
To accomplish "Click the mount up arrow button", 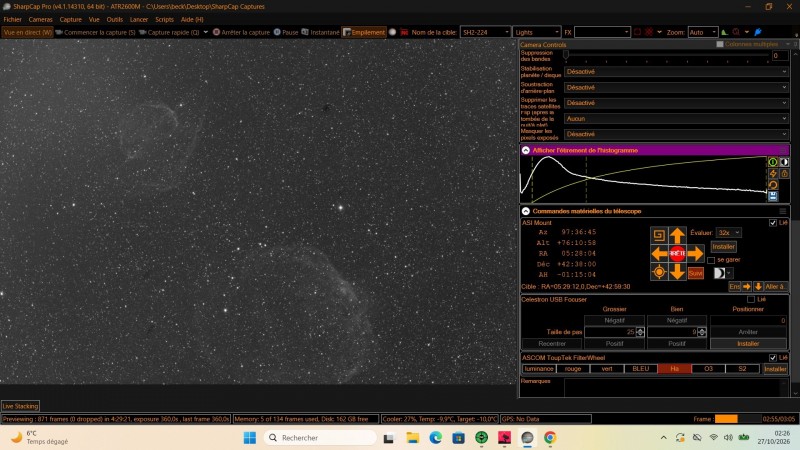I will pos(677,235).
